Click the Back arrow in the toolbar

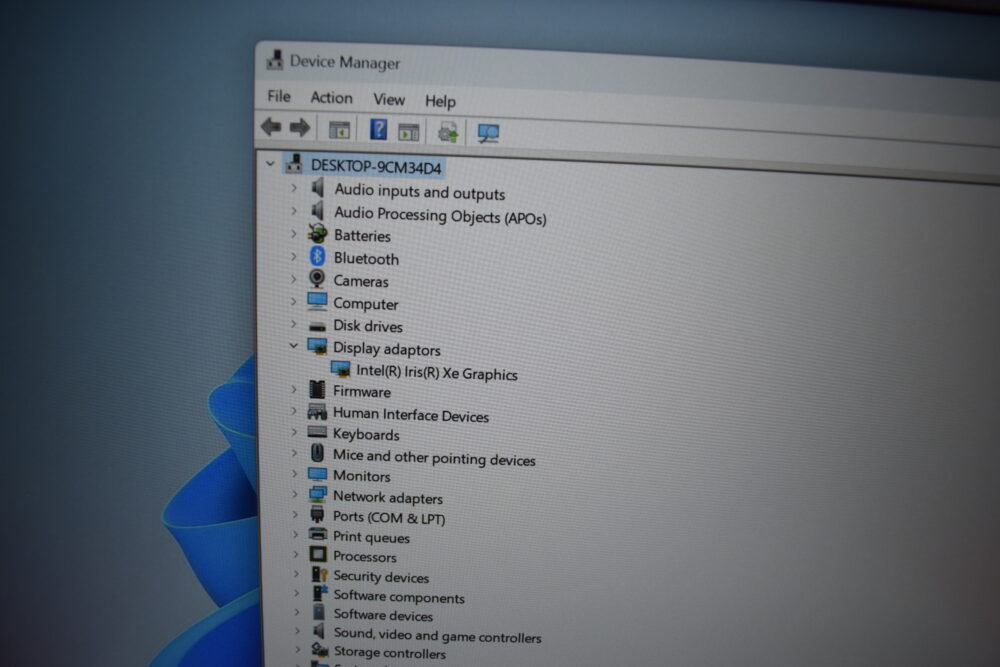[x=272, y=127]
